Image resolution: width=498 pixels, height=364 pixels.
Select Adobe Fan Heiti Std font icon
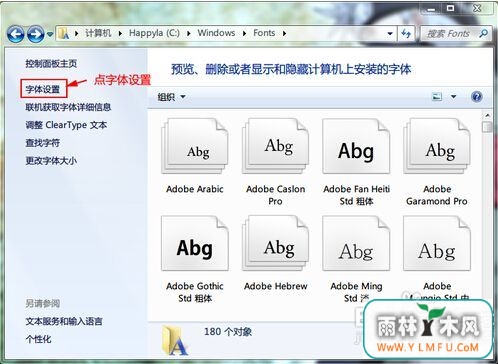356,146
